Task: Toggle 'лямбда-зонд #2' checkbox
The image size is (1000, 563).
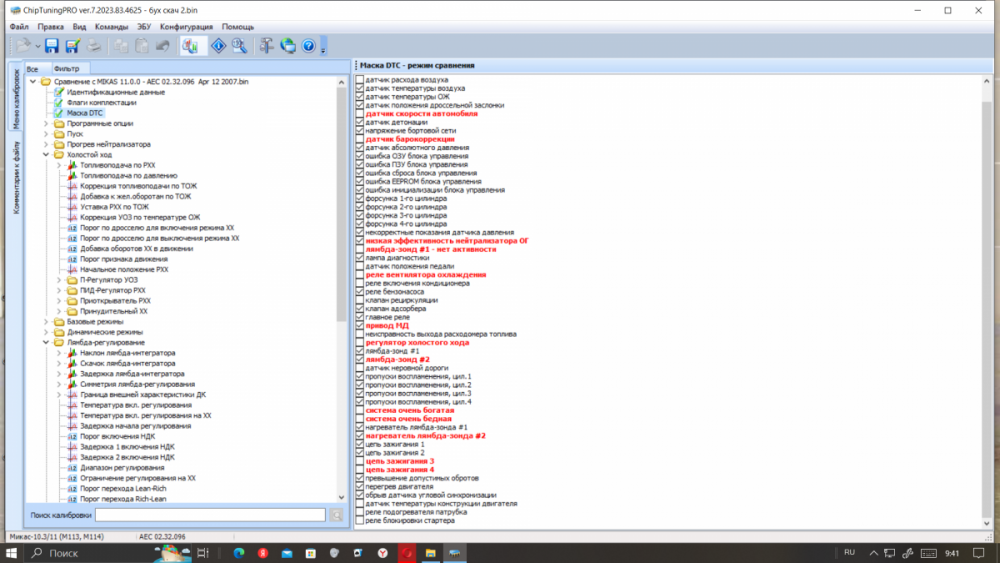Action: pos(360,360)
